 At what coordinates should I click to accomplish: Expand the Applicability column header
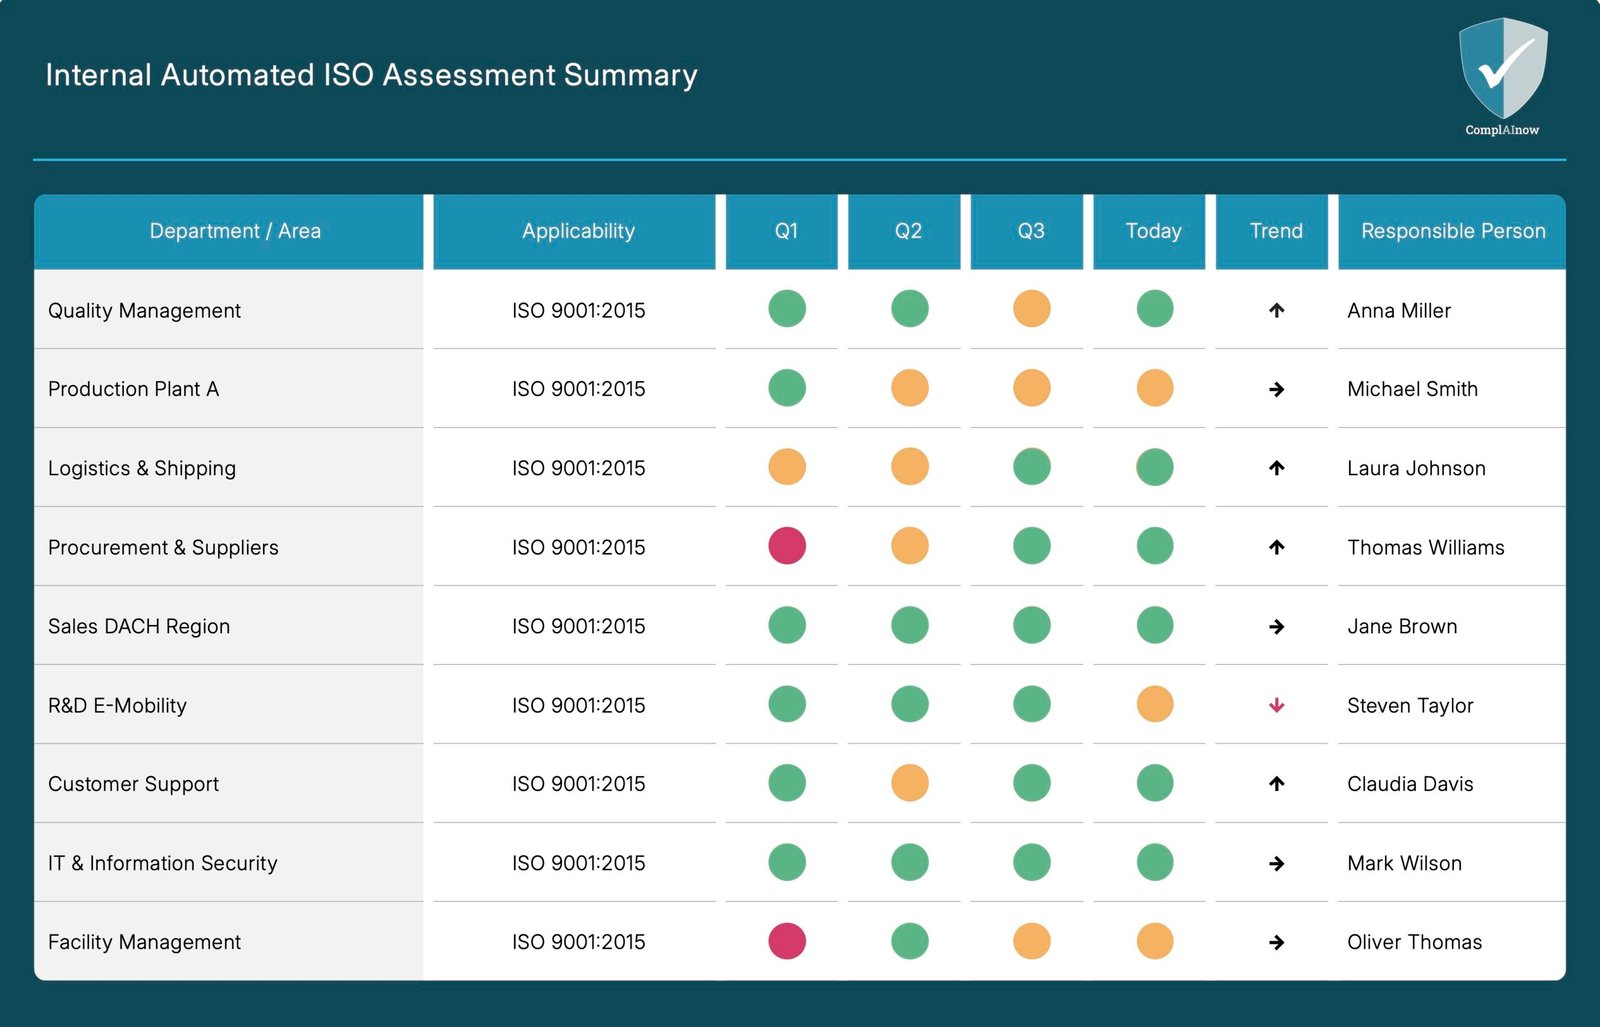tap(577, 231)
